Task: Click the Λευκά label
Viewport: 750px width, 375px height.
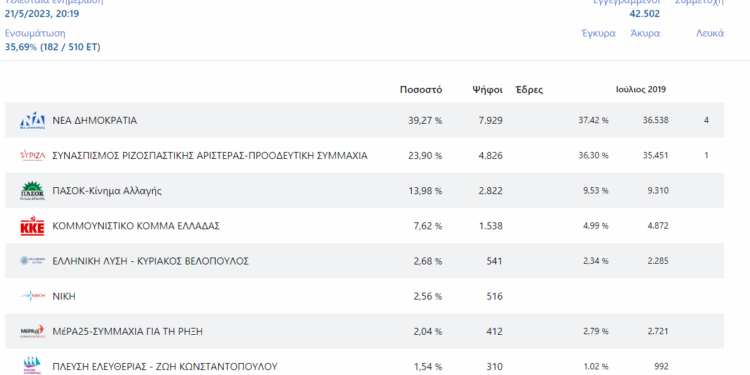Action: click(x=710, y=33)
